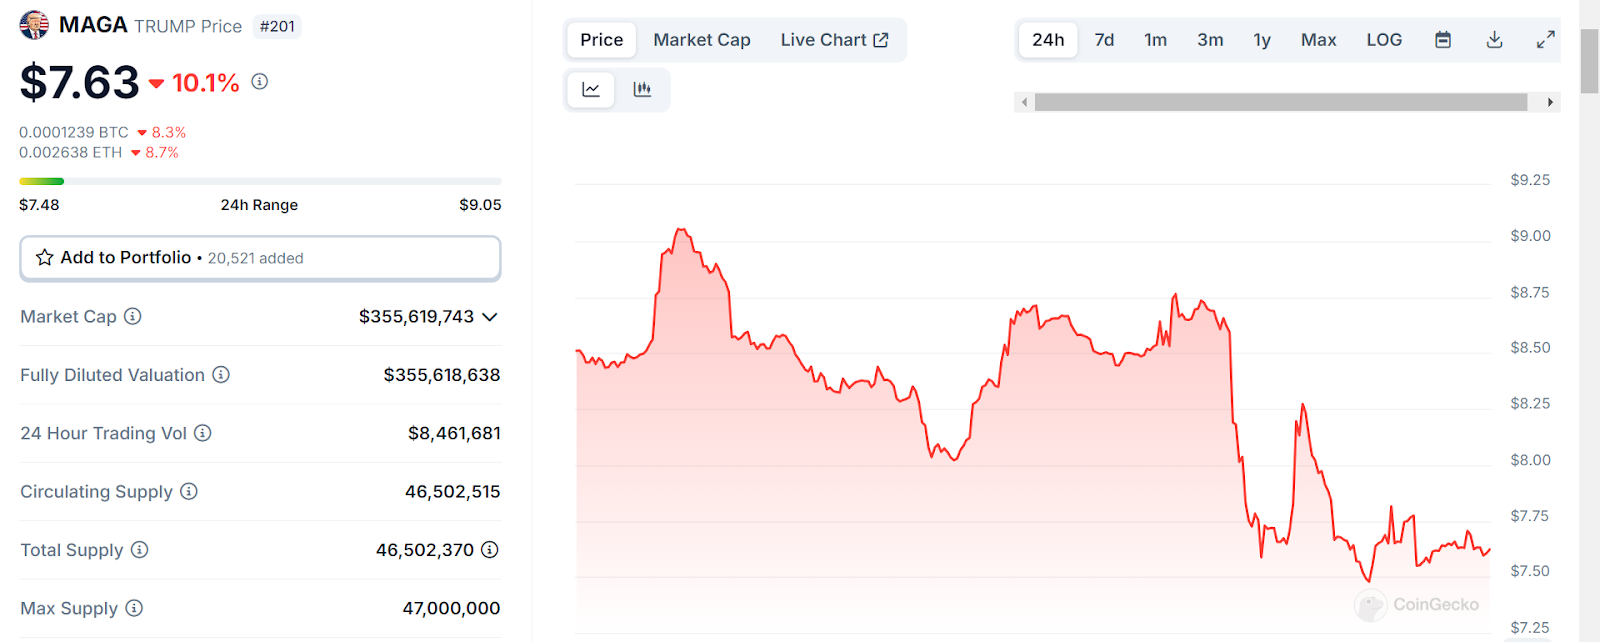Click the 0.0001239 BTC value

coord(74,132)
